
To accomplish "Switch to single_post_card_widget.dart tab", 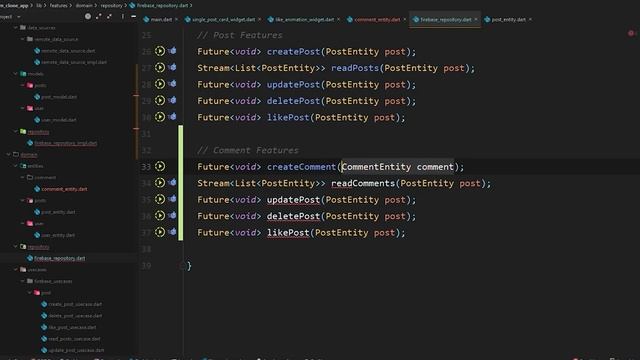I will 223,19.
